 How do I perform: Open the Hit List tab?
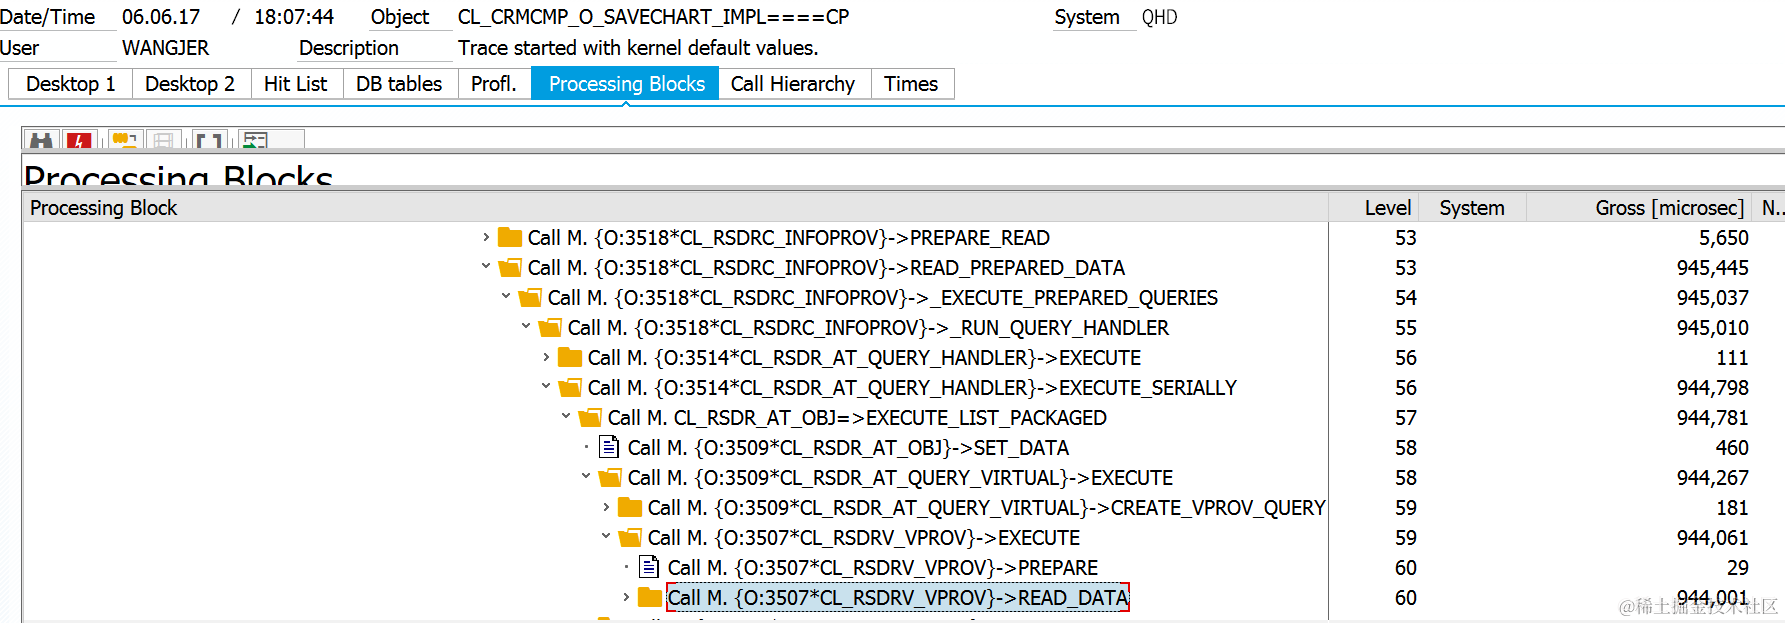[295, 84]
